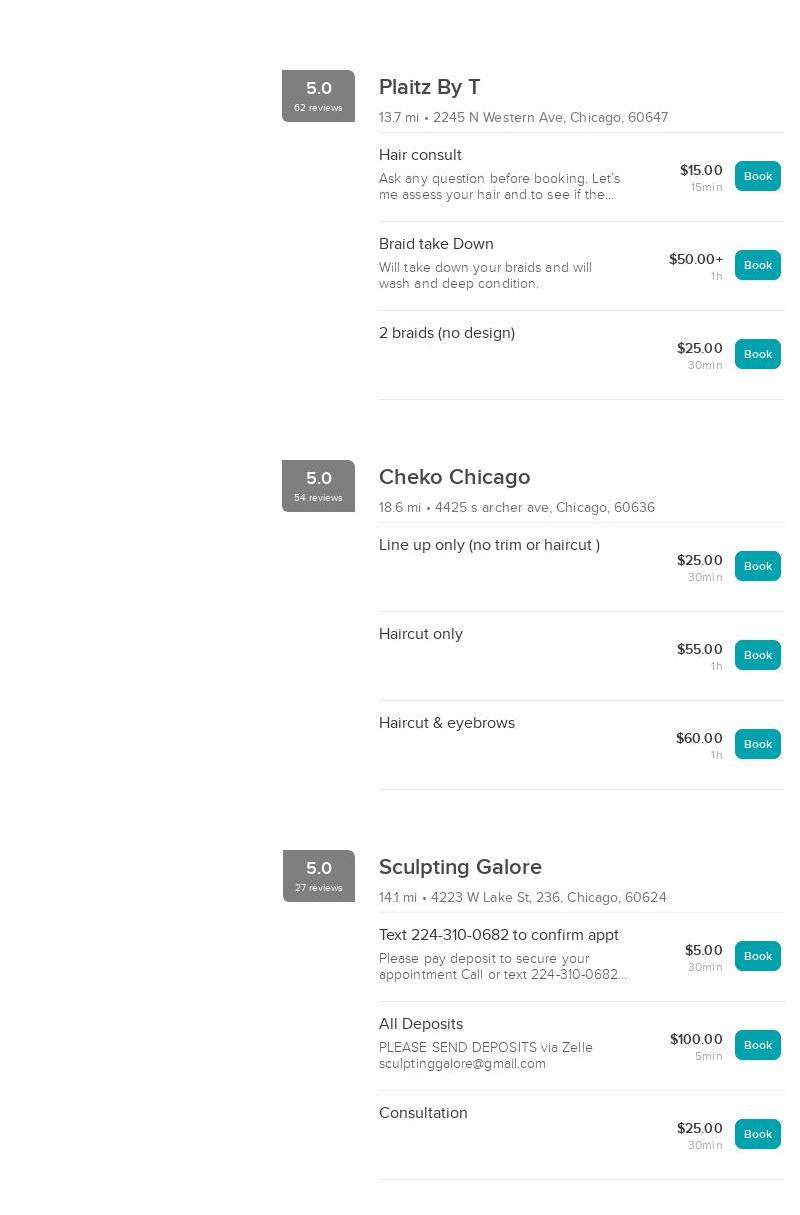Open the Cheko Chicago business title

pyautogui.click(x=454, y=478)
